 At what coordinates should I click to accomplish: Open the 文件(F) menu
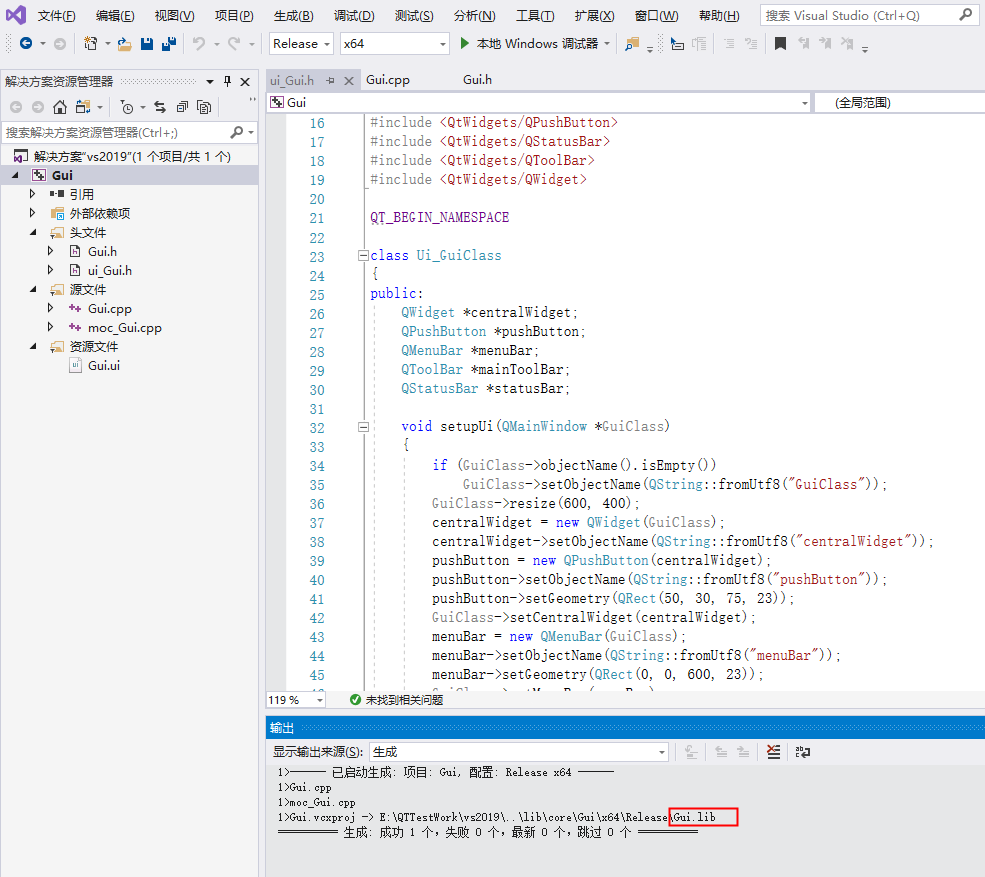click(56, 16)
